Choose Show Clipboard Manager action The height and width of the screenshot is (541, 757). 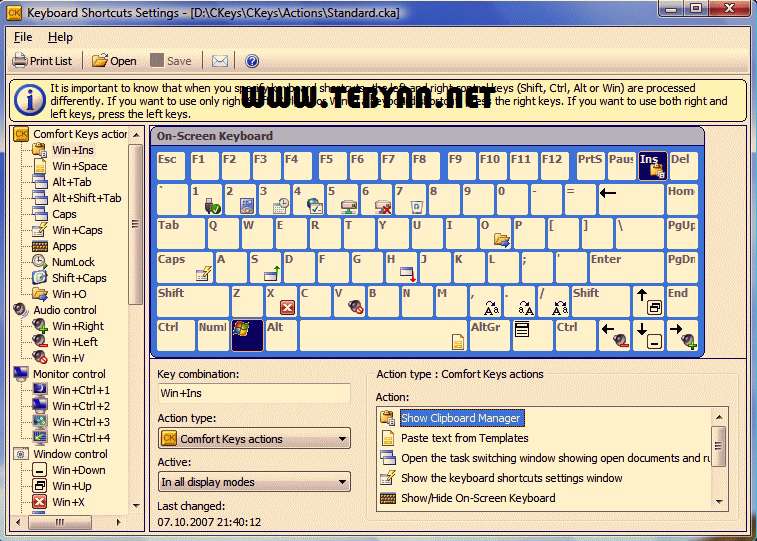[x=461, y=418]
